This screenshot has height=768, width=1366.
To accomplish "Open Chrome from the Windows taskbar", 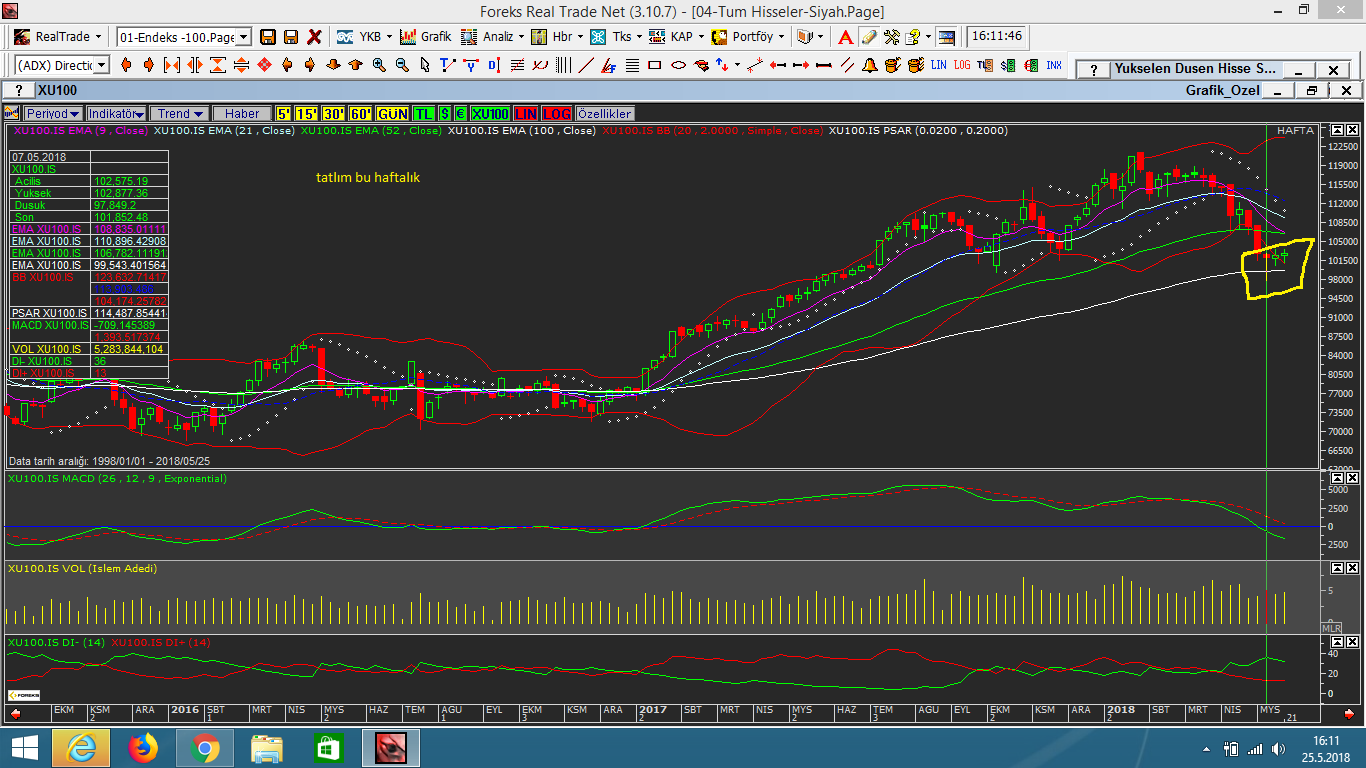I will click(204, 747).
